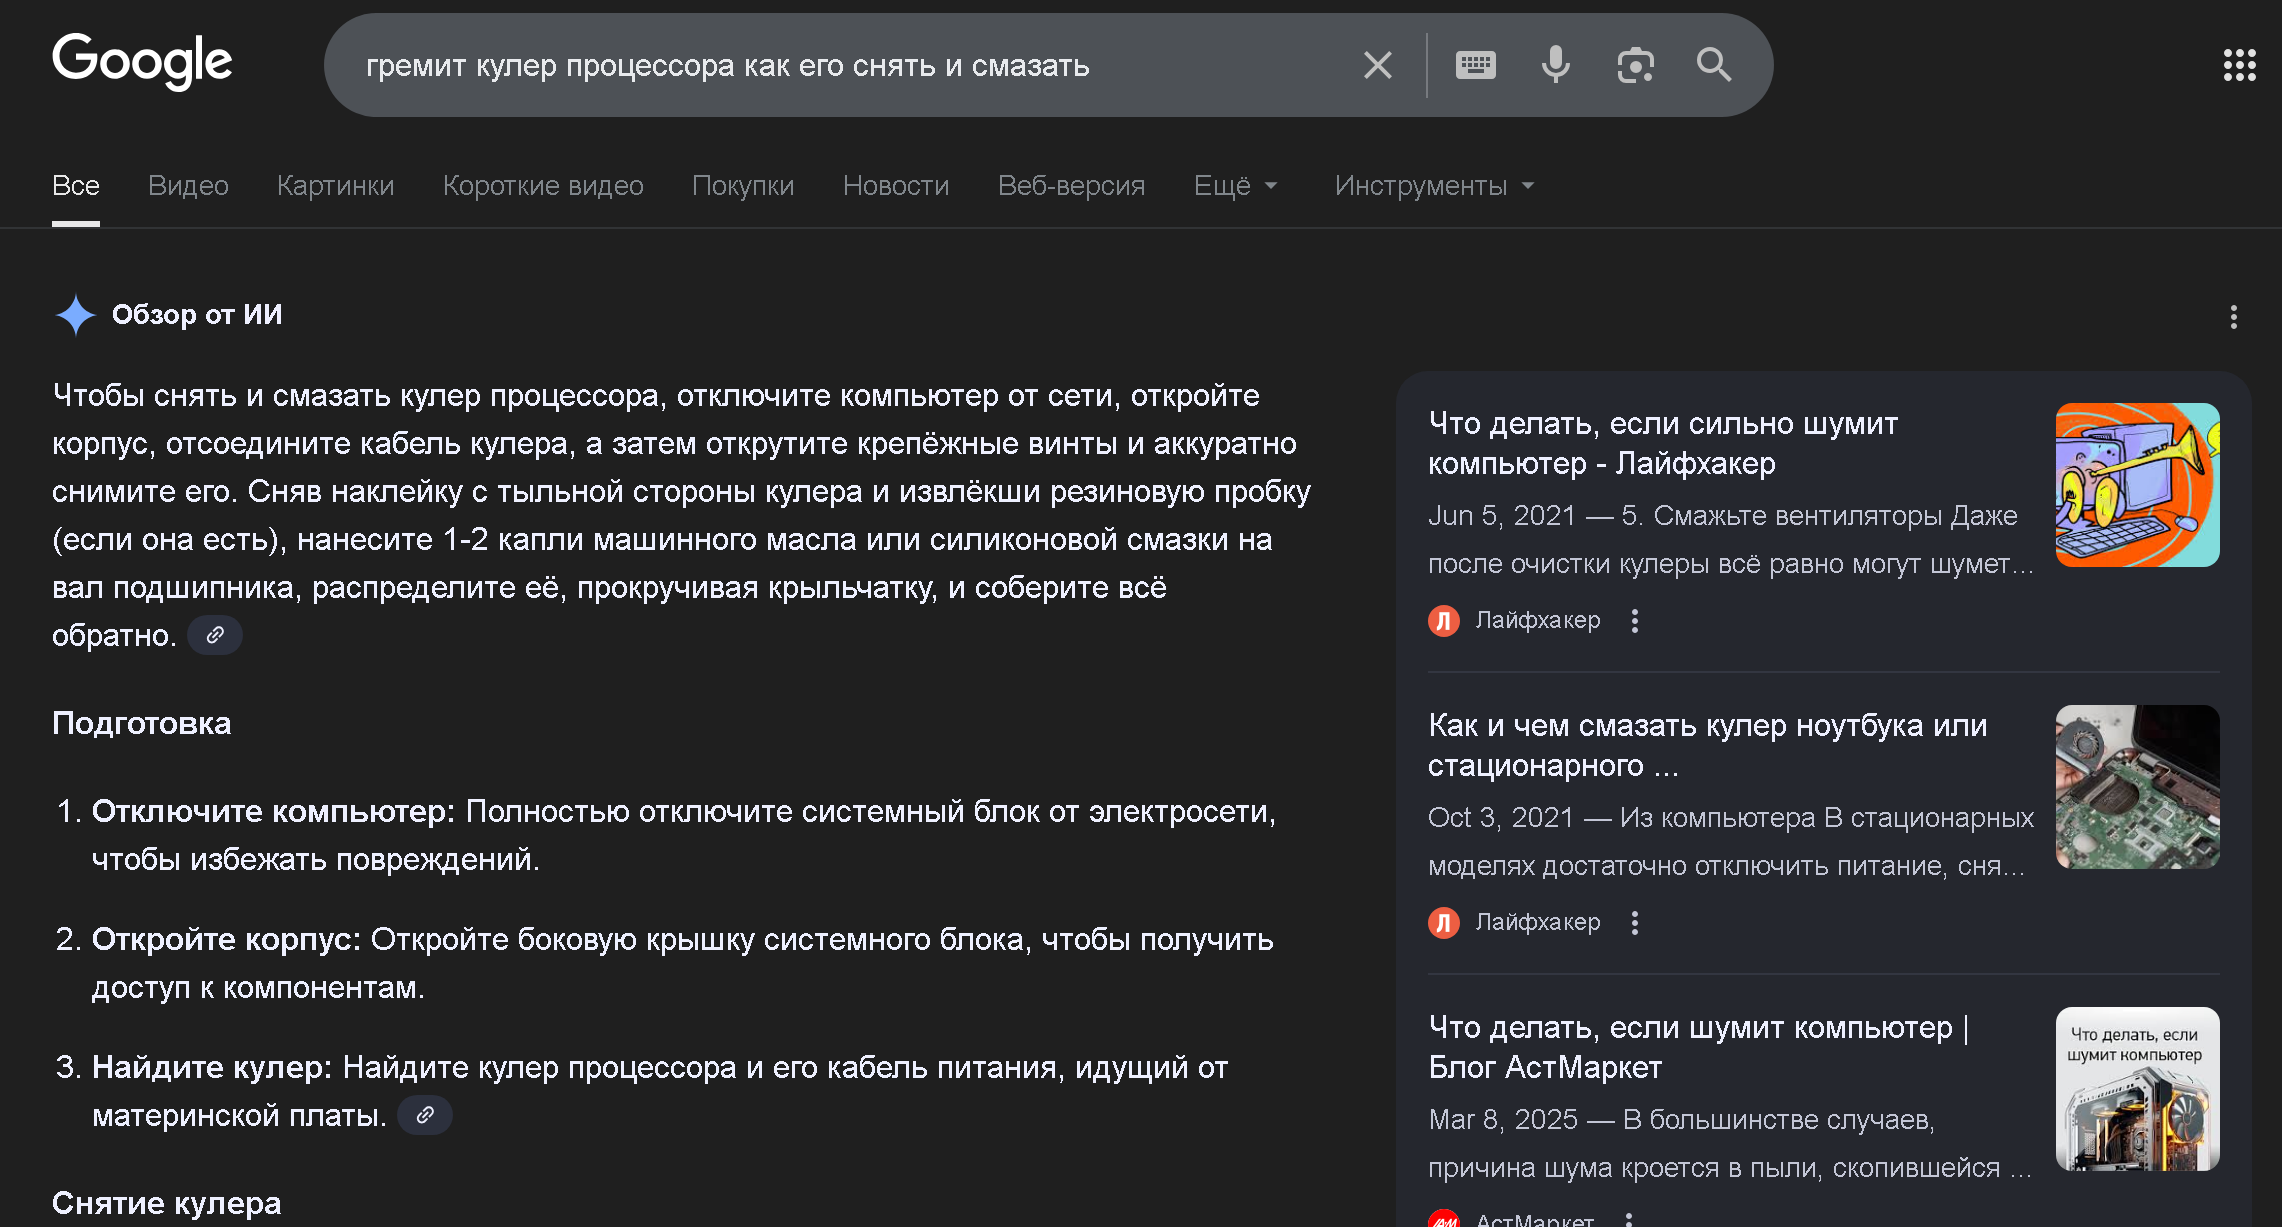Switch to the 'Видео' tab
The width and height of the screenshot is (2282, 1227).
tap(188, 186)
